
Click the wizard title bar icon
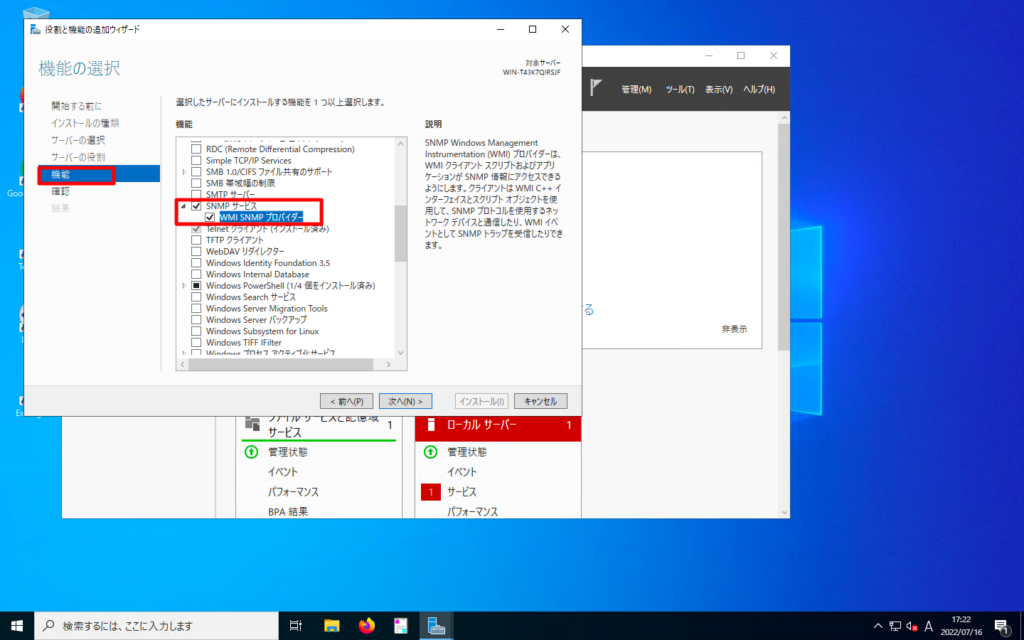(36, 29)
